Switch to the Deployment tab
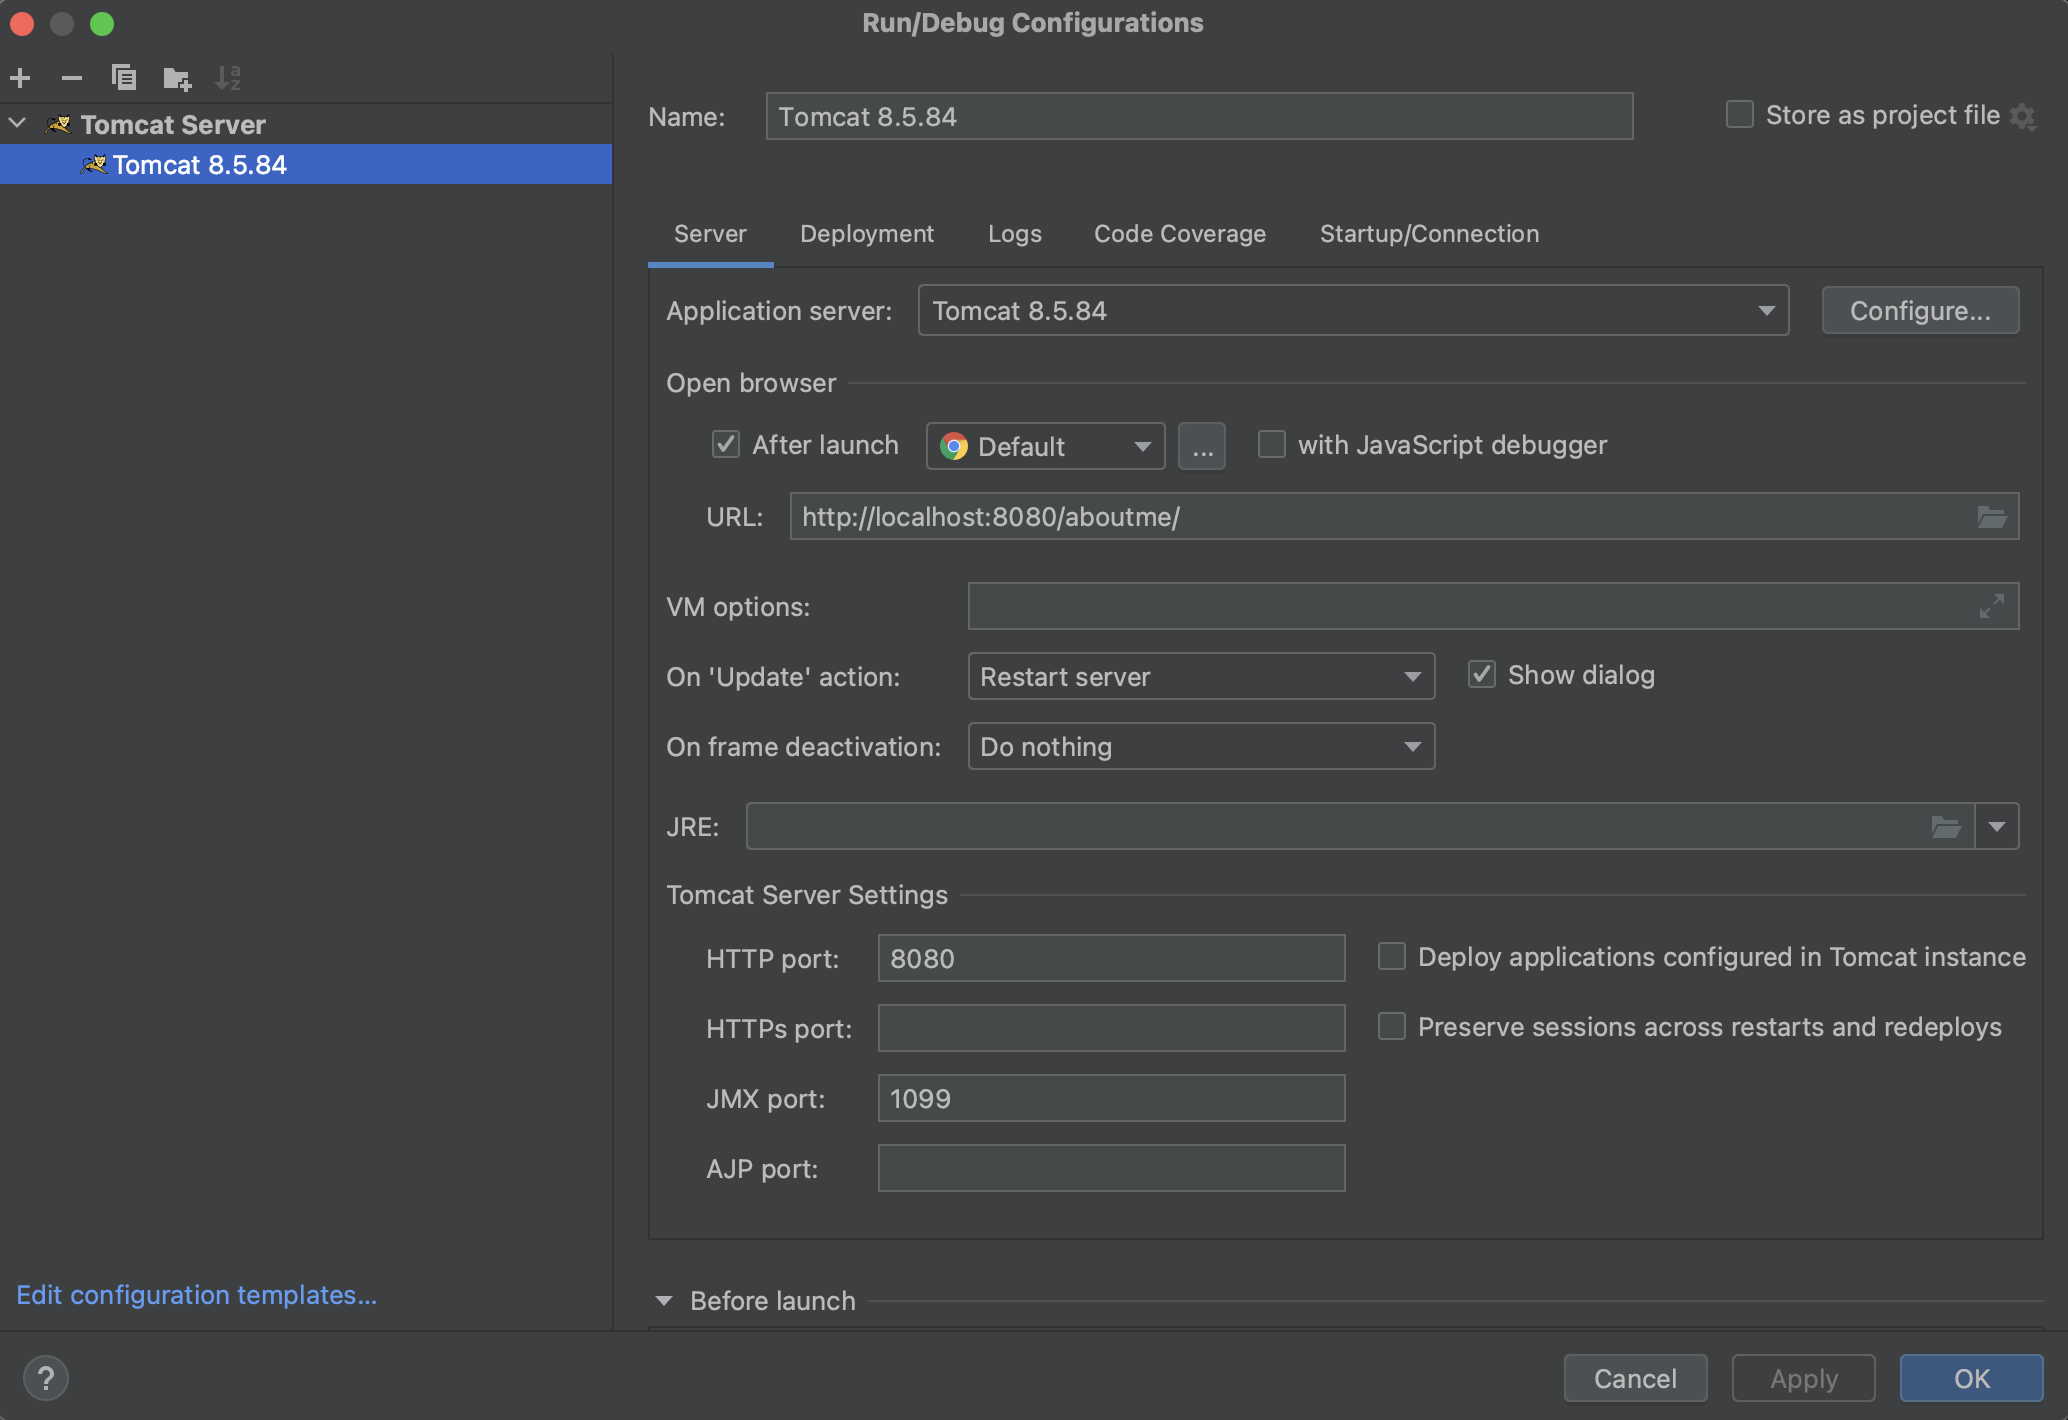Image resolution: width=2068 pixels, height=1420 pixels. point(867,234)
